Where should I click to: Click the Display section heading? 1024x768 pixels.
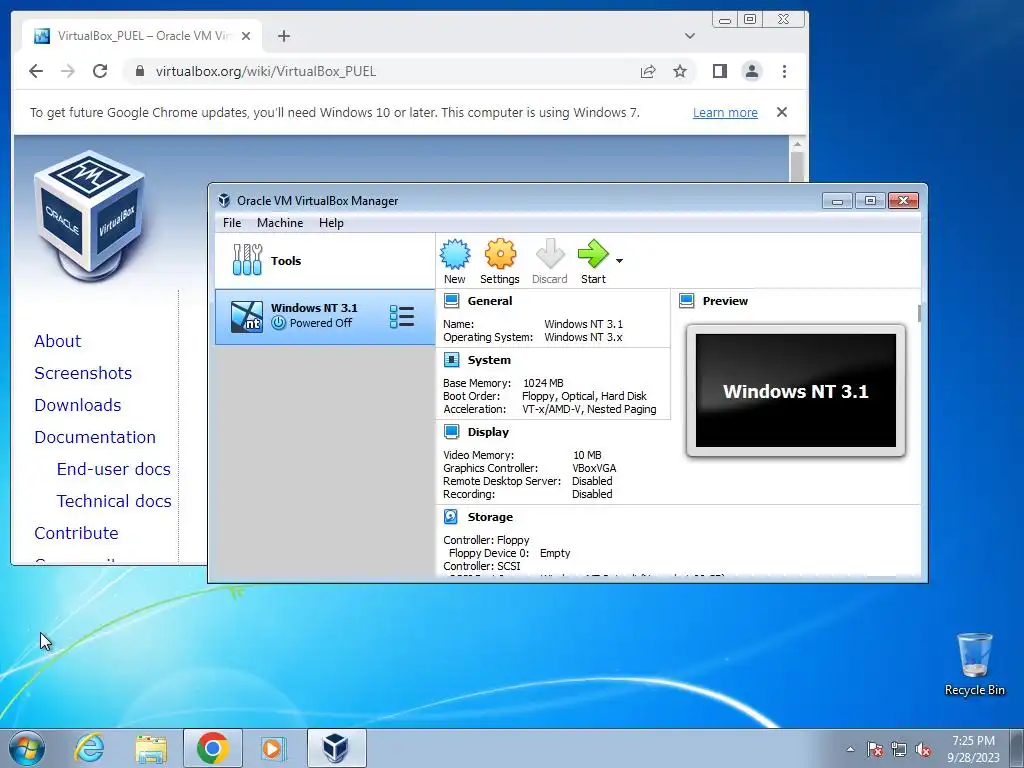(488, 432)
